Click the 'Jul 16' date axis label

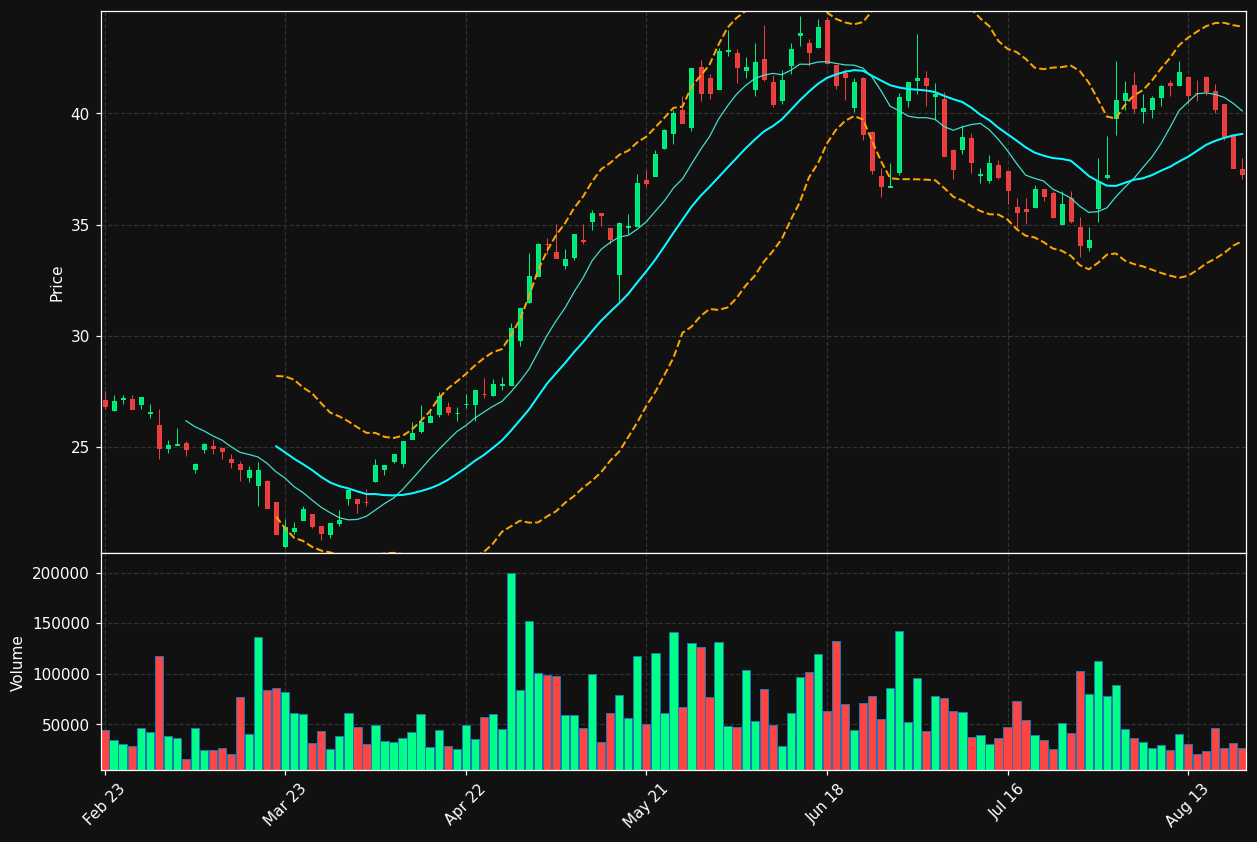tap(1006, 804)
